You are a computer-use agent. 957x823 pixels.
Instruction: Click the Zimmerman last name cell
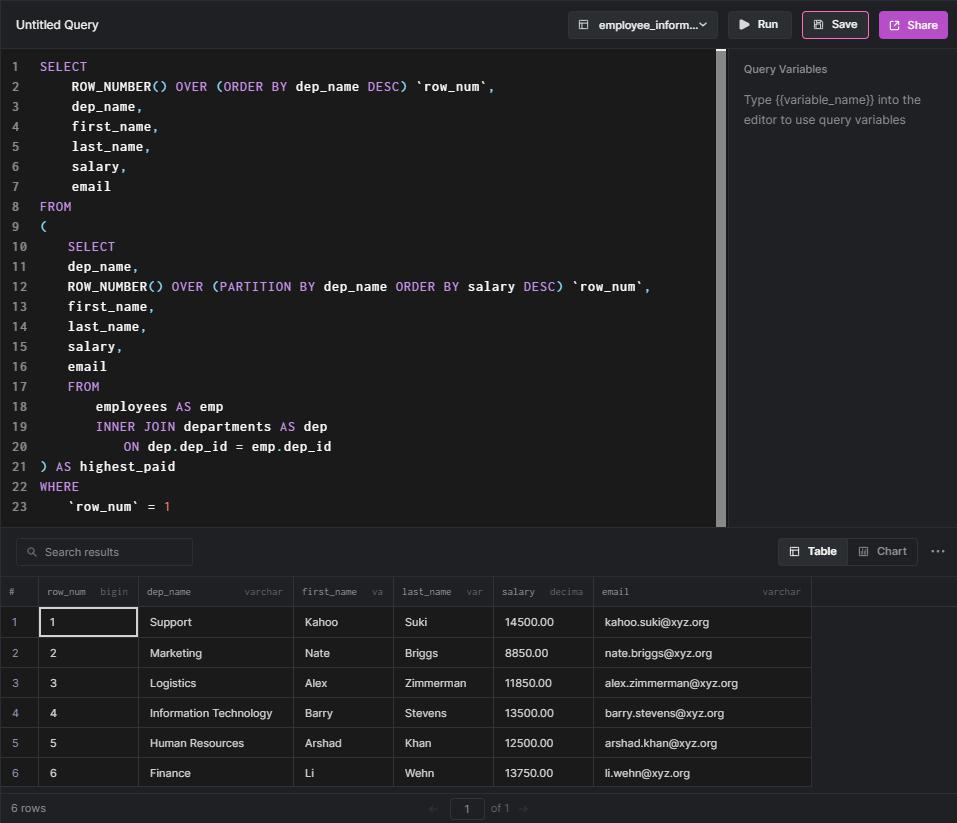[x=443, y=683]
